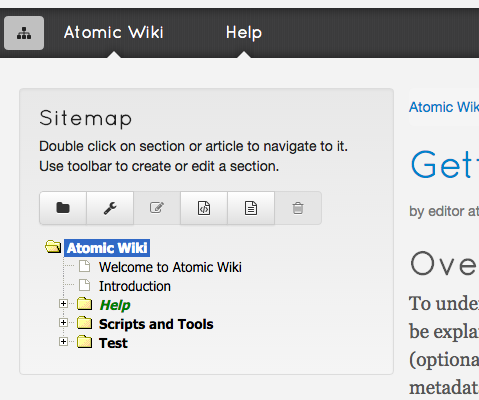Follow the Atomic Wiki breadcrumb link
The image size is (479, 400).
pyautogui.click(x=444, y=107)
